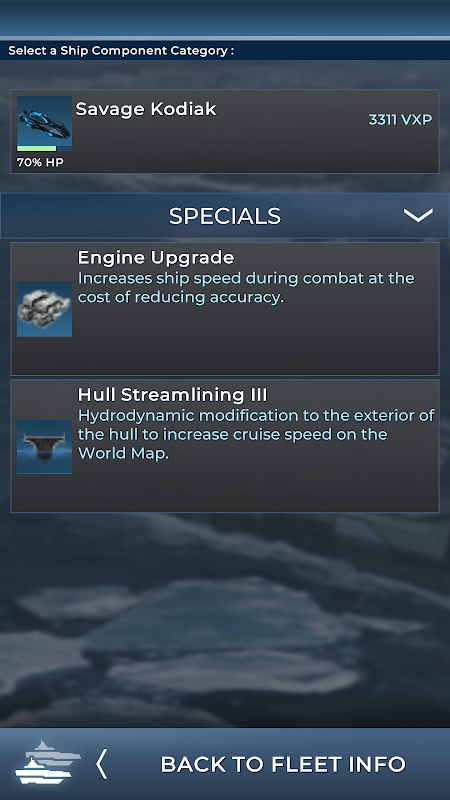Click the Engine Upgrade description text
This screenshot has height=800, width=450.
(x=246, y=288)
